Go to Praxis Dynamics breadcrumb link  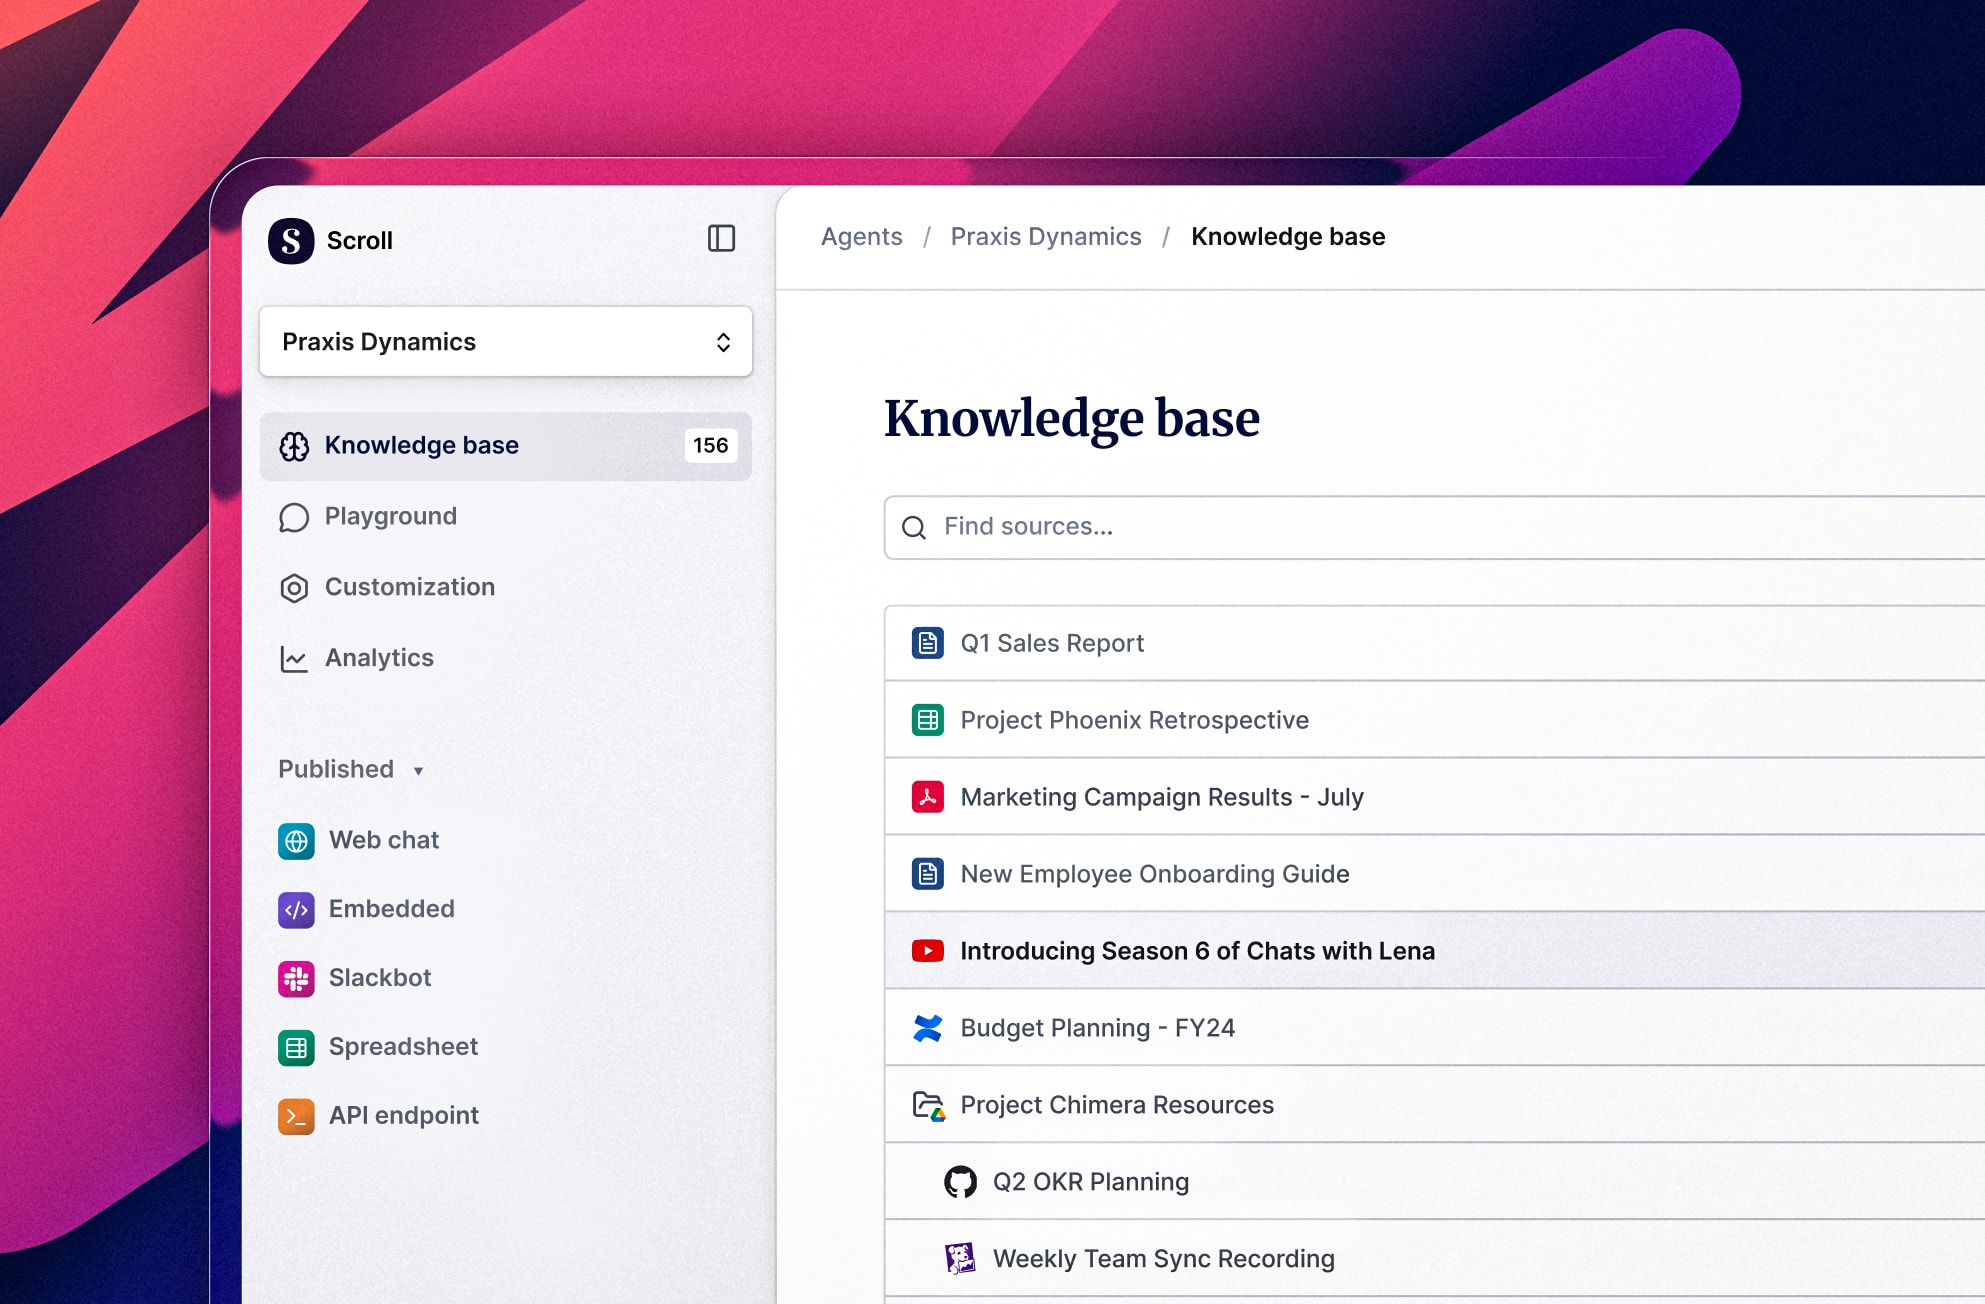(x=1046, y=238)
